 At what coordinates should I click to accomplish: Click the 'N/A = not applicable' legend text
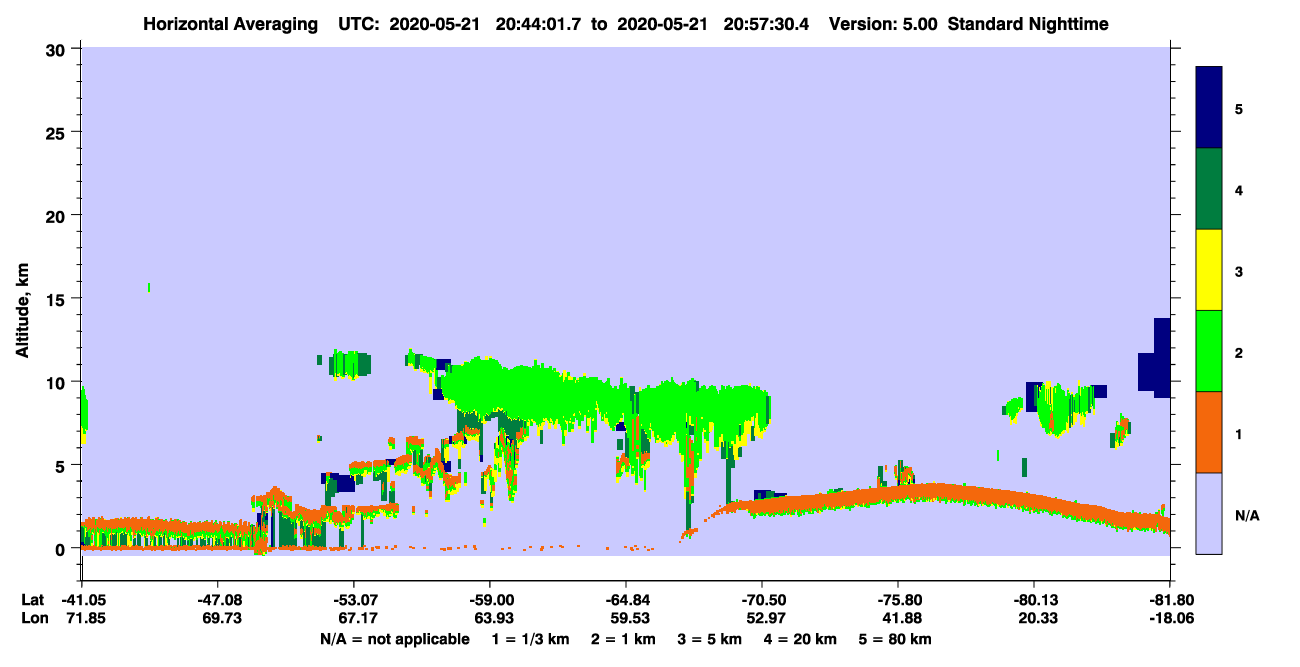click(394, 639)
